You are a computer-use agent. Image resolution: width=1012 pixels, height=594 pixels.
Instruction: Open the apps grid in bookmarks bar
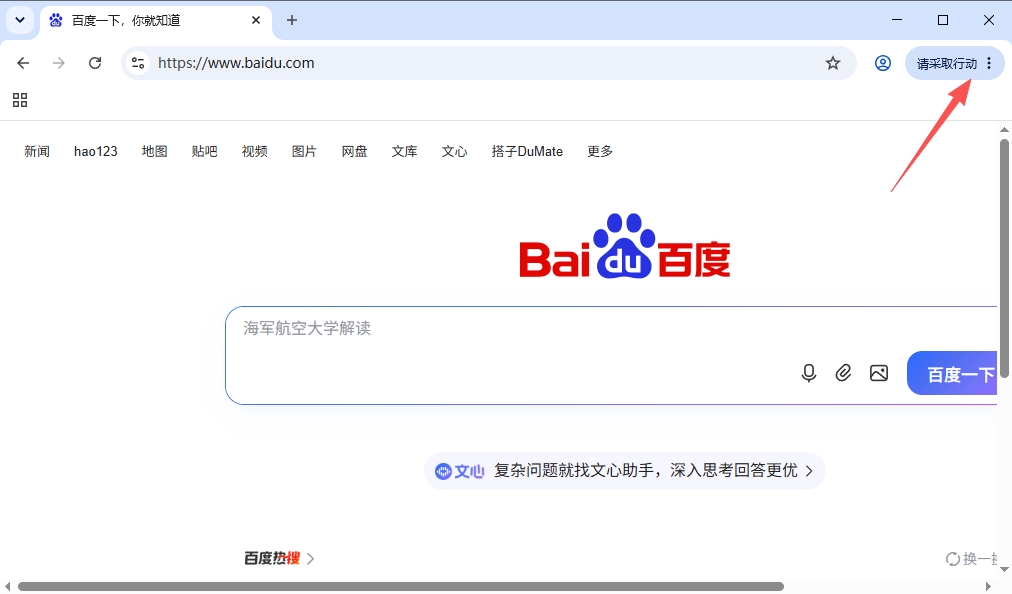pyautogui.click(x=20, y=100)
